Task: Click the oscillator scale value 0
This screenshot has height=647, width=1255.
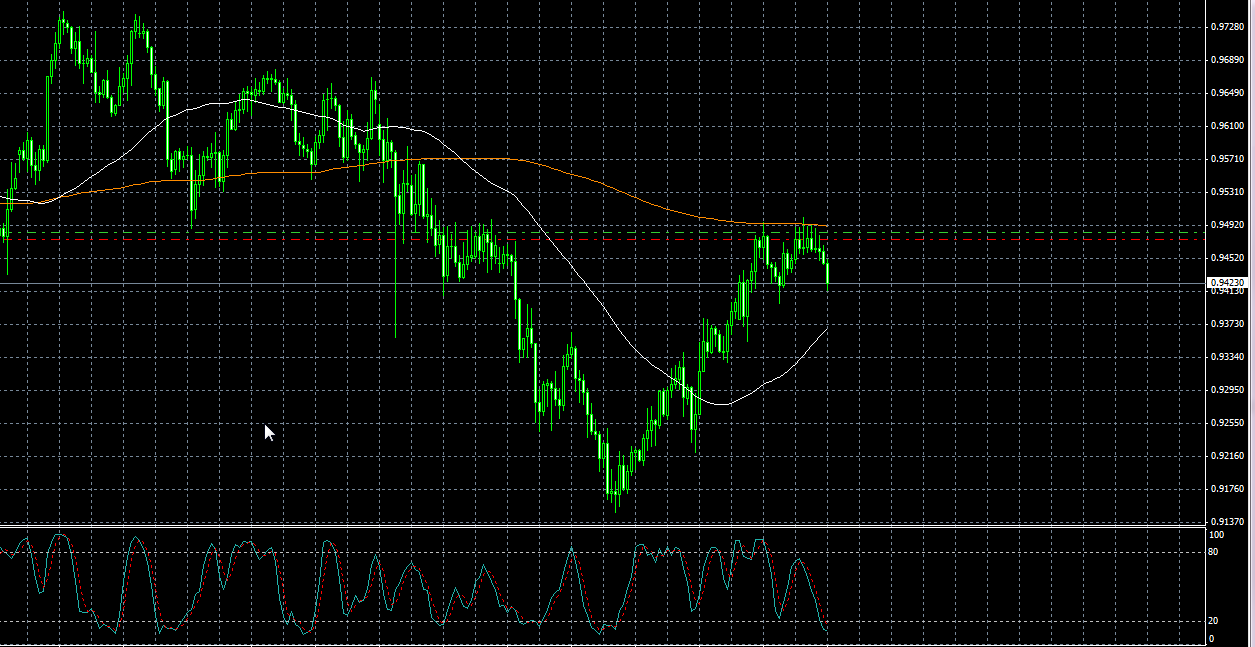Action: pos(1212,639)
